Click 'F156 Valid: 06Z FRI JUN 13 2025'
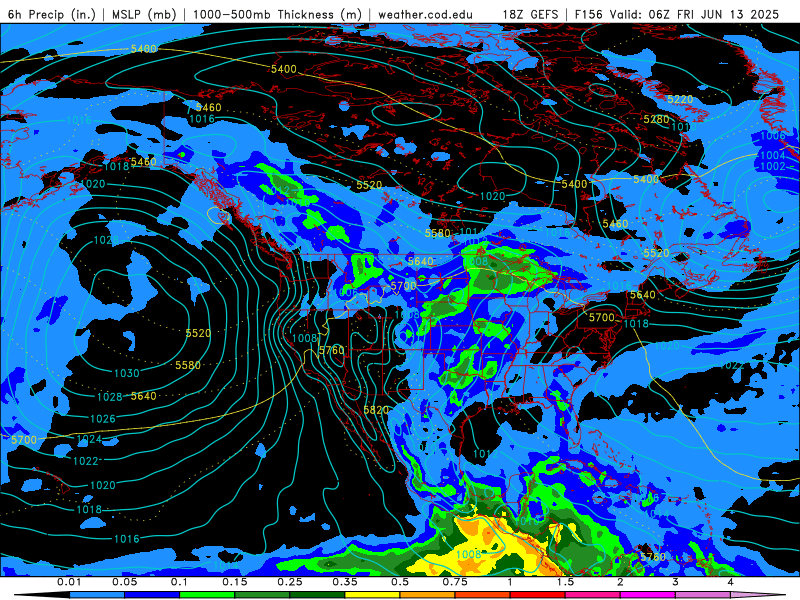Image resolution: width=800 pixels, height=600 pixels. [x=677, y=14]
